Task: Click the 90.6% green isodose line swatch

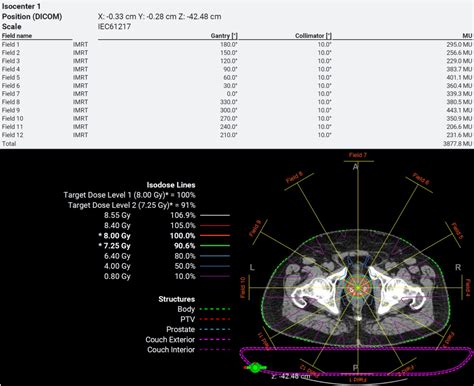Action: click(215, 246)
